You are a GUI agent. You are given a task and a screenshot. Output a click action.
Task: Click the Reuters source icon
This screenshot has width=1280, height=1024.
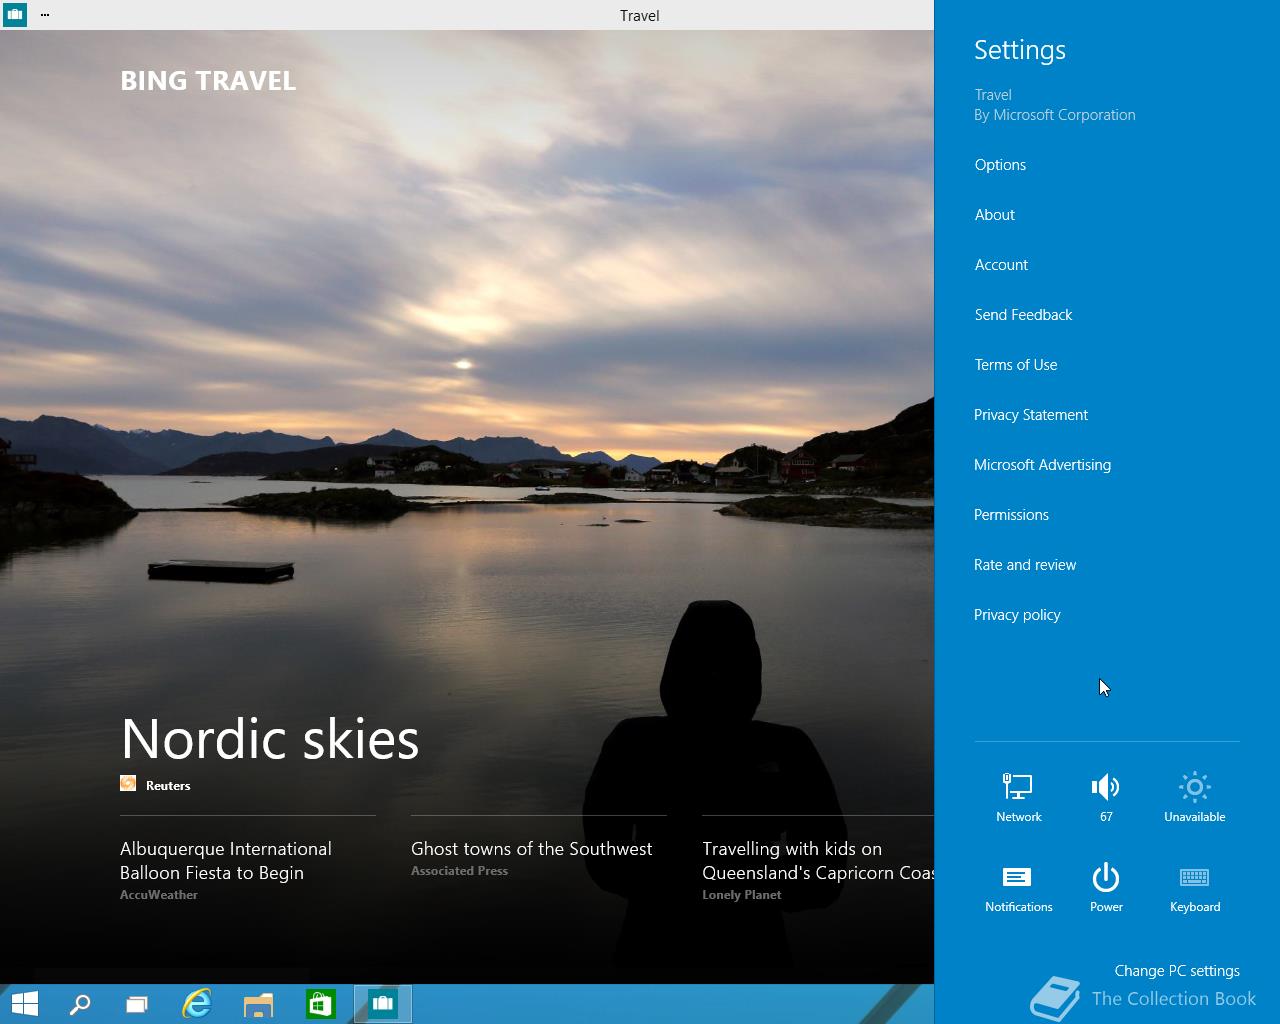(x=128, y=784)
